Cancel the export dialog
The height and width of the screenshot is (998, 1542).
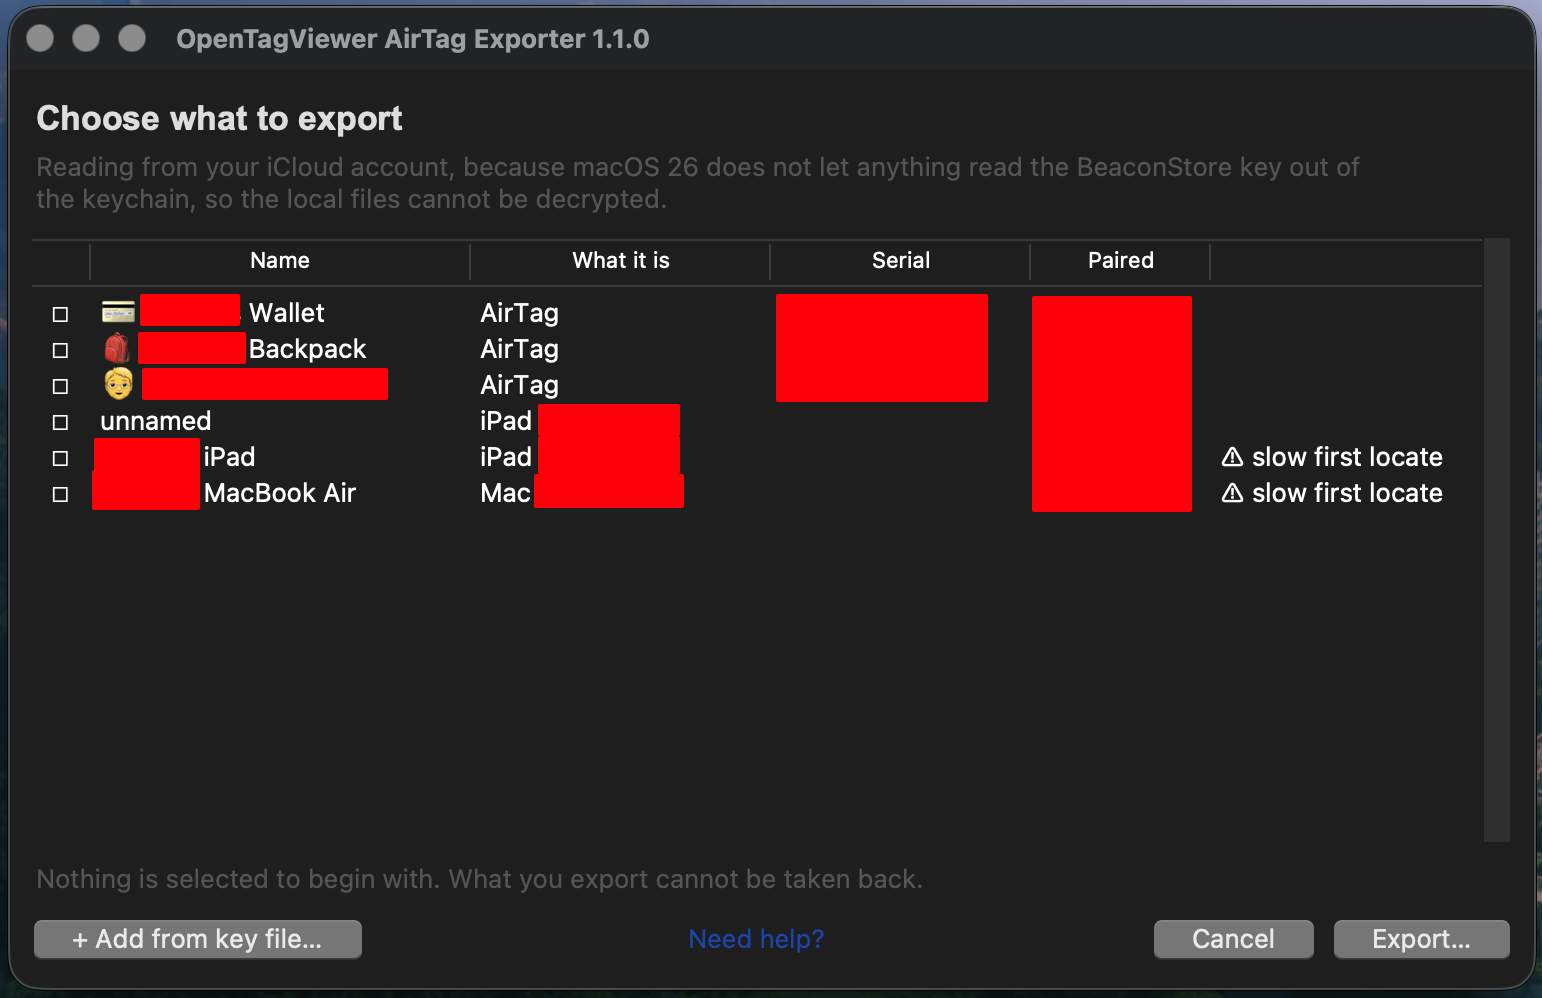(1234, 939)
